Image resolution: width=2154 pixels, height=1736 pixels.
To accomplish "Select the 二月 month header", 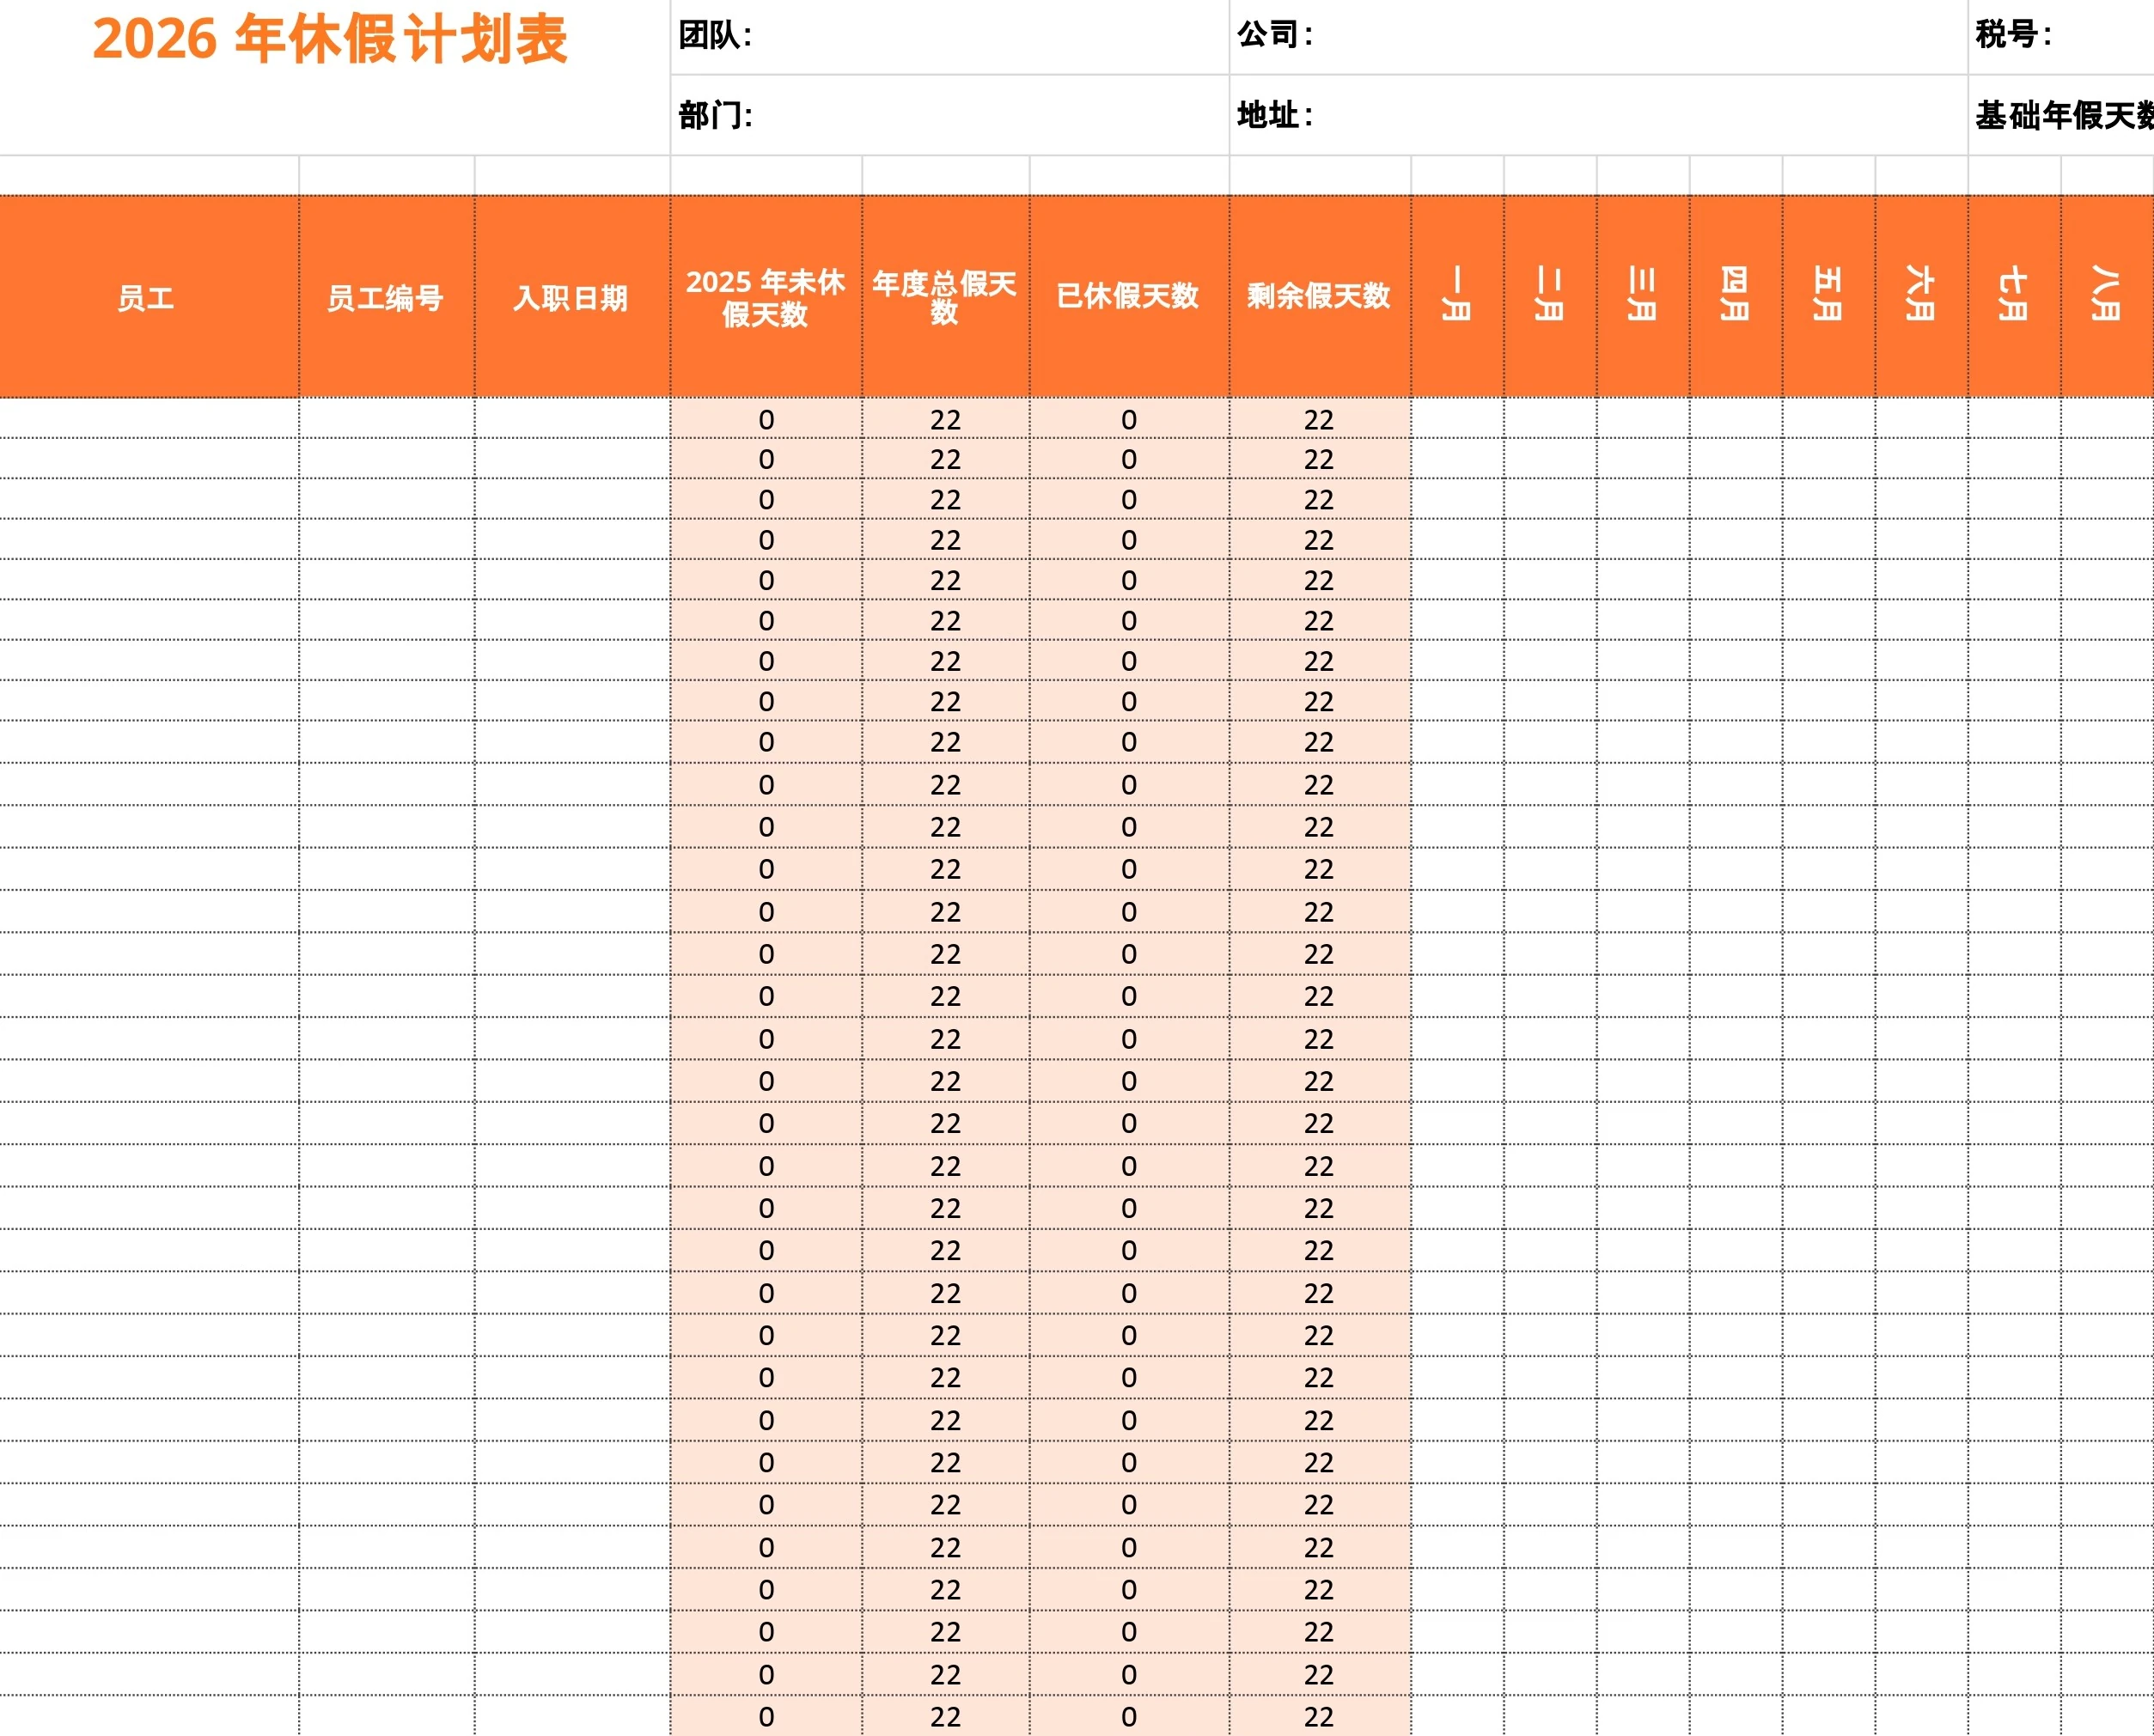I will 1550,297.
